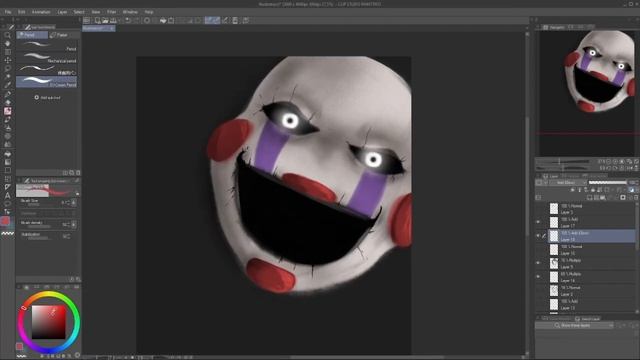Toggle visibility eye of Layer 9
This screenshot has width=640, height=360.
[x=538, y=263]
